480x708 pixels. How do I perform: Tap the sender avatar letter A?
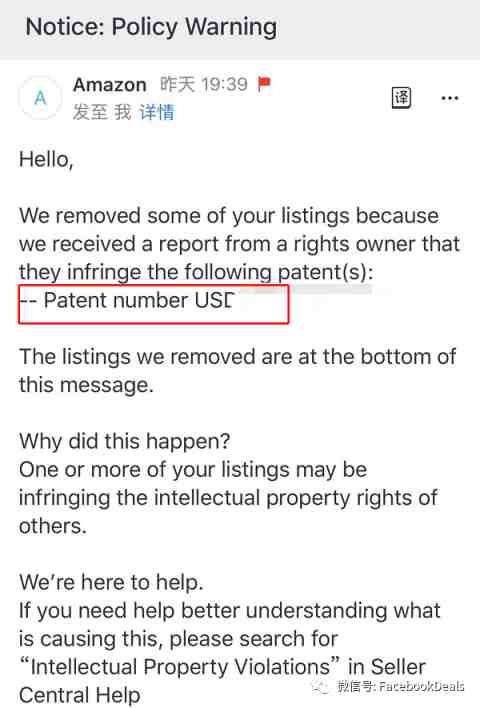click(x=40, y=98)
